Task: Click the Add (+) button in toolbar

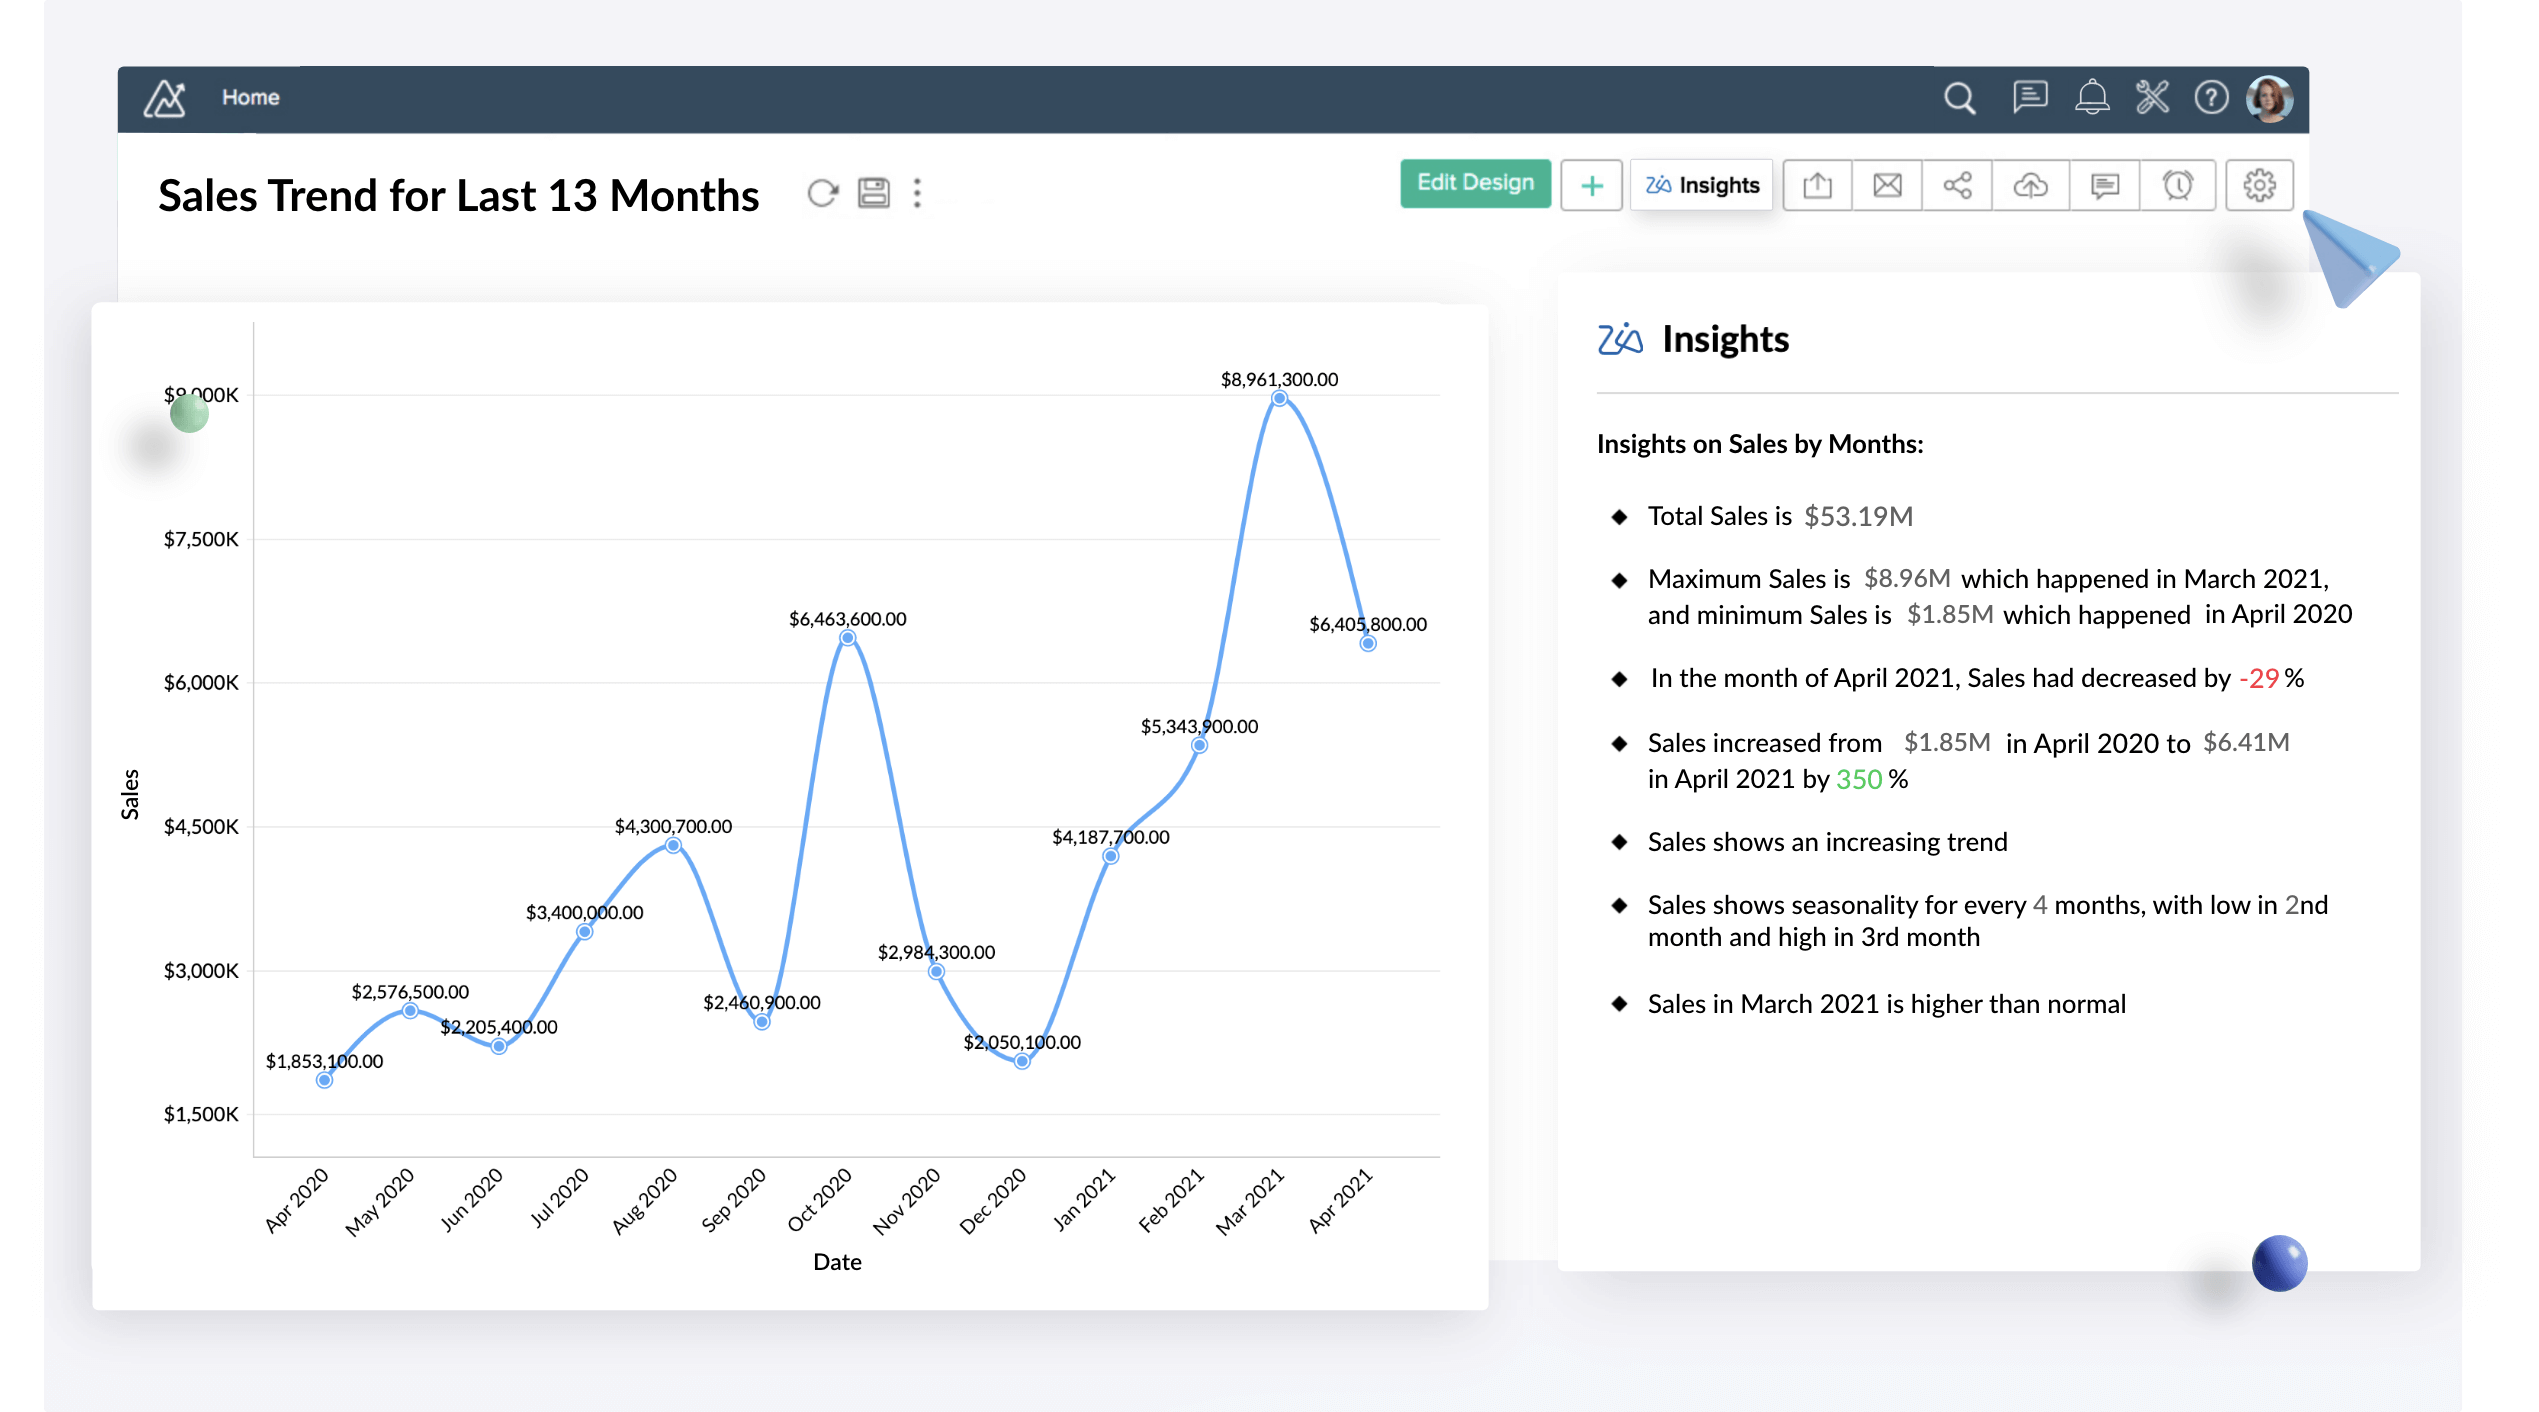Action: (1592, 184)
